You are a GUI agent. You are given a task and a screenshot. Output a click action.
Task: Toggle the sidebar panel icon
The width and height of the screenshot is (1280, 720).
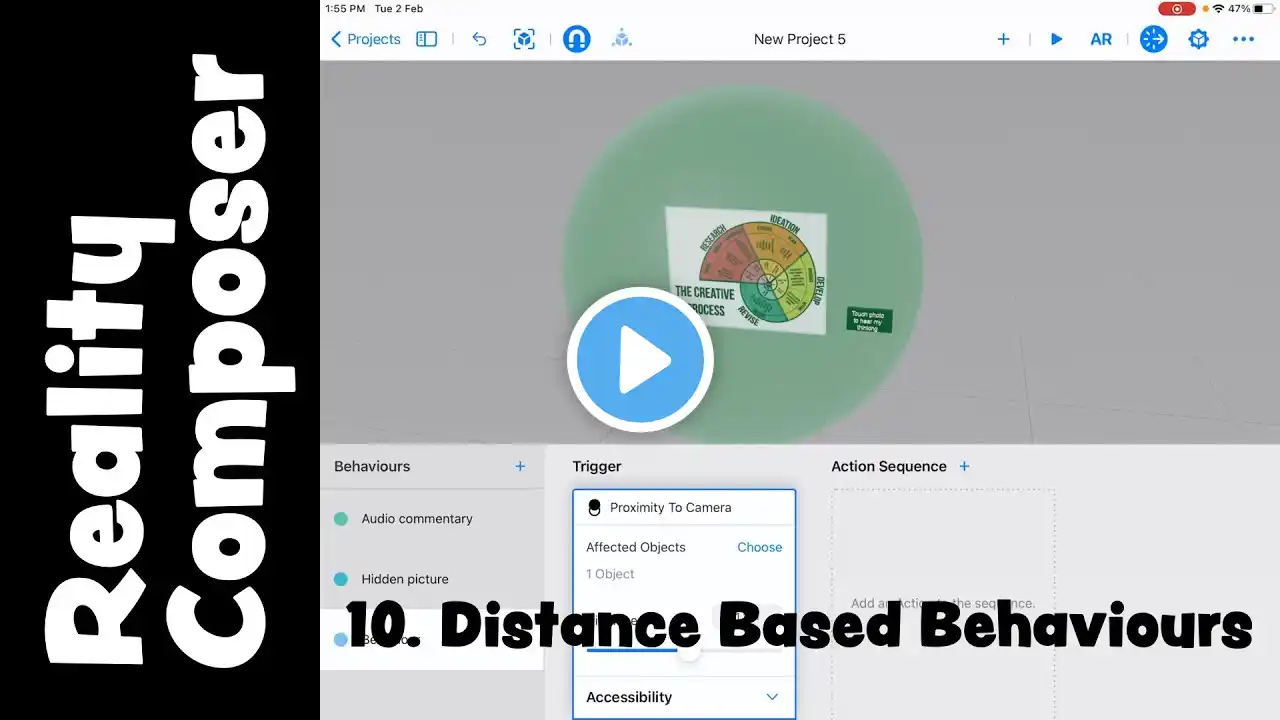(x=427, y=39)
